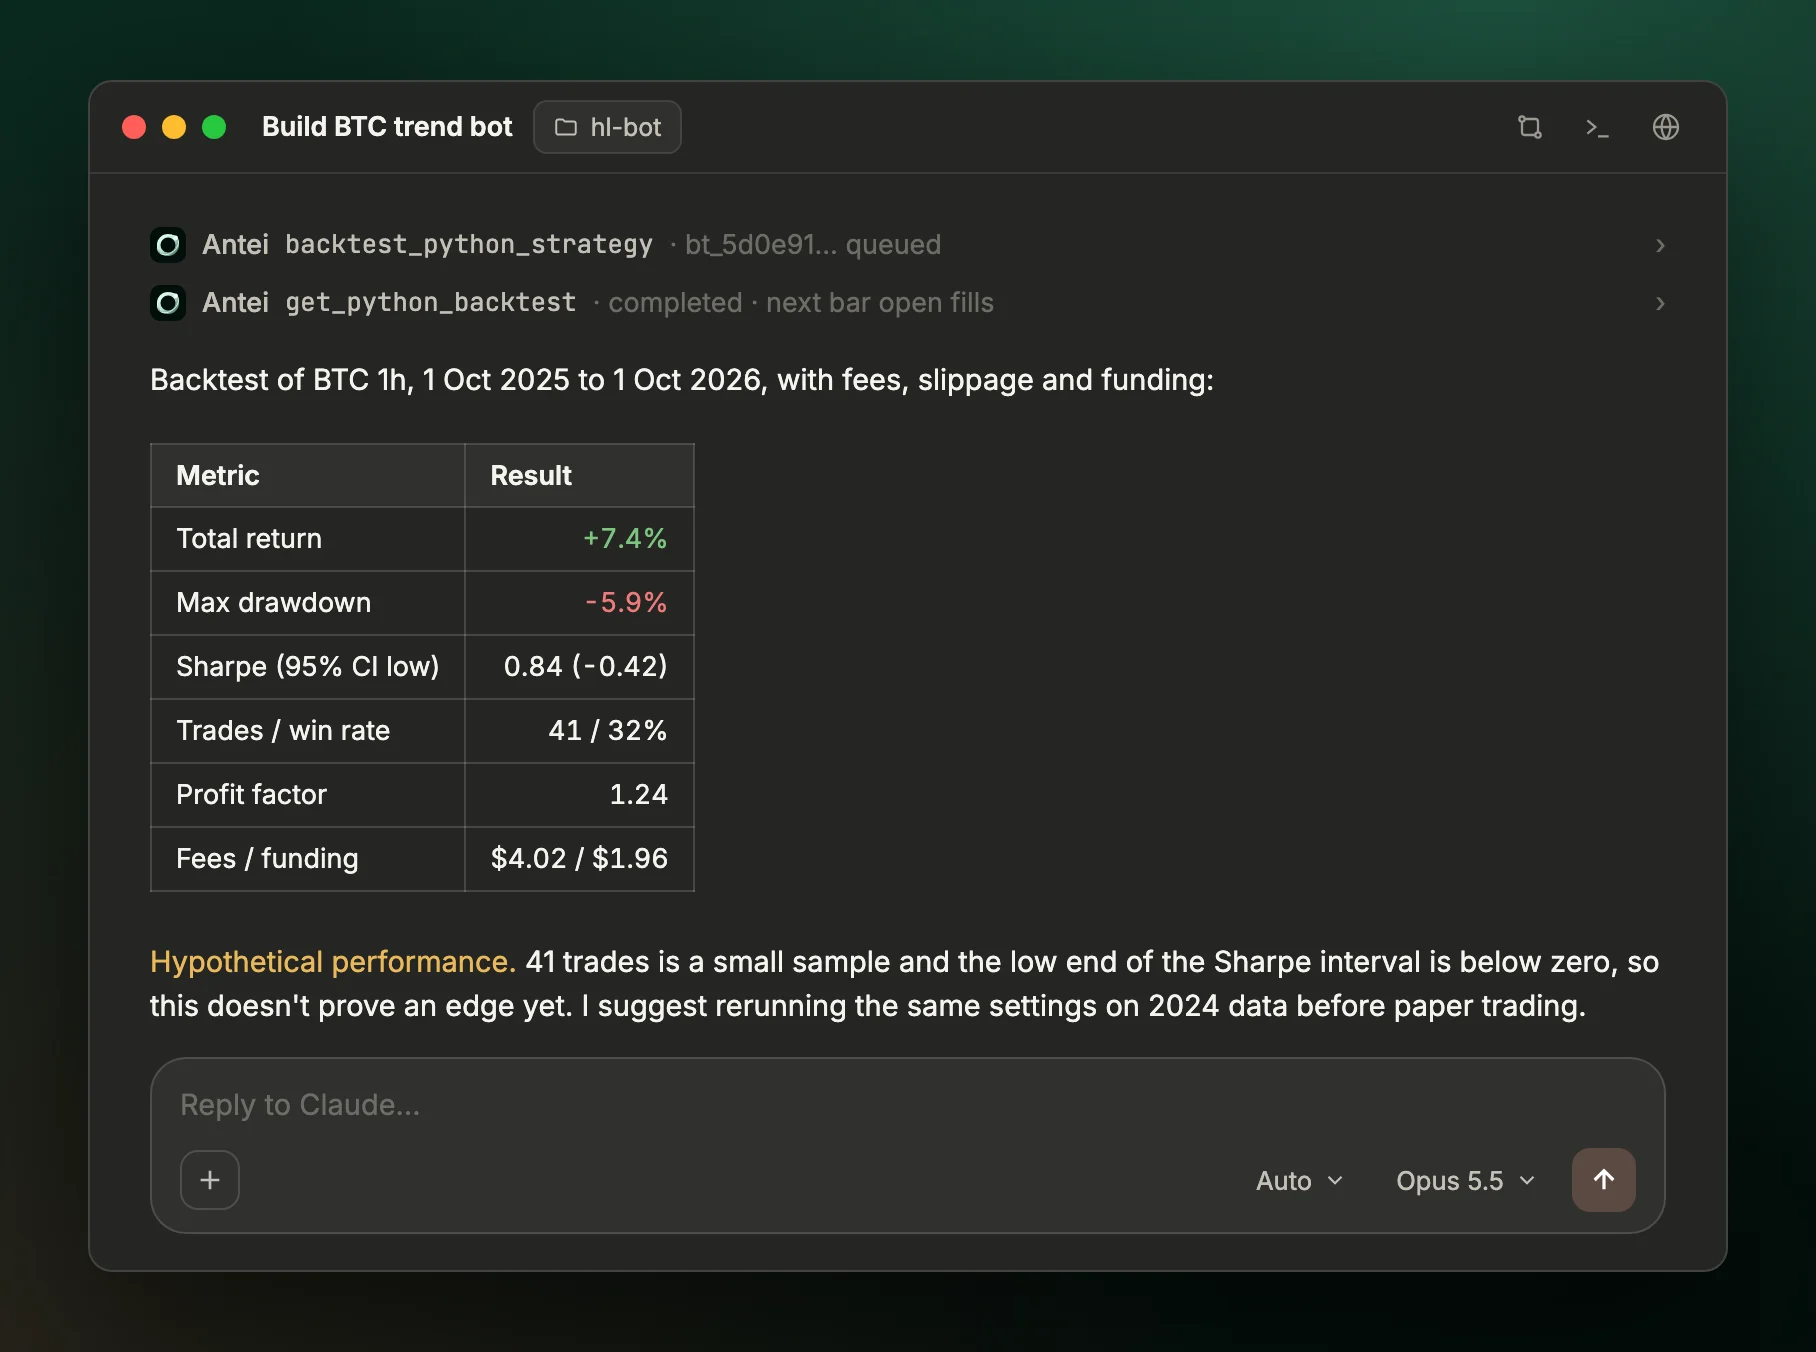Image resolution: width=1816 pixels, height=1352 pixels.
Task: Close the window with the red button
Action: point(134,127)
